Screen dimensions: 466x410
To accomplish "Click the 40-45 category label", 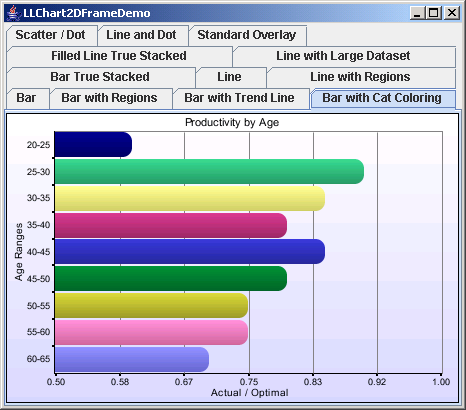I will pyautogui.click(x=38, y=252).
